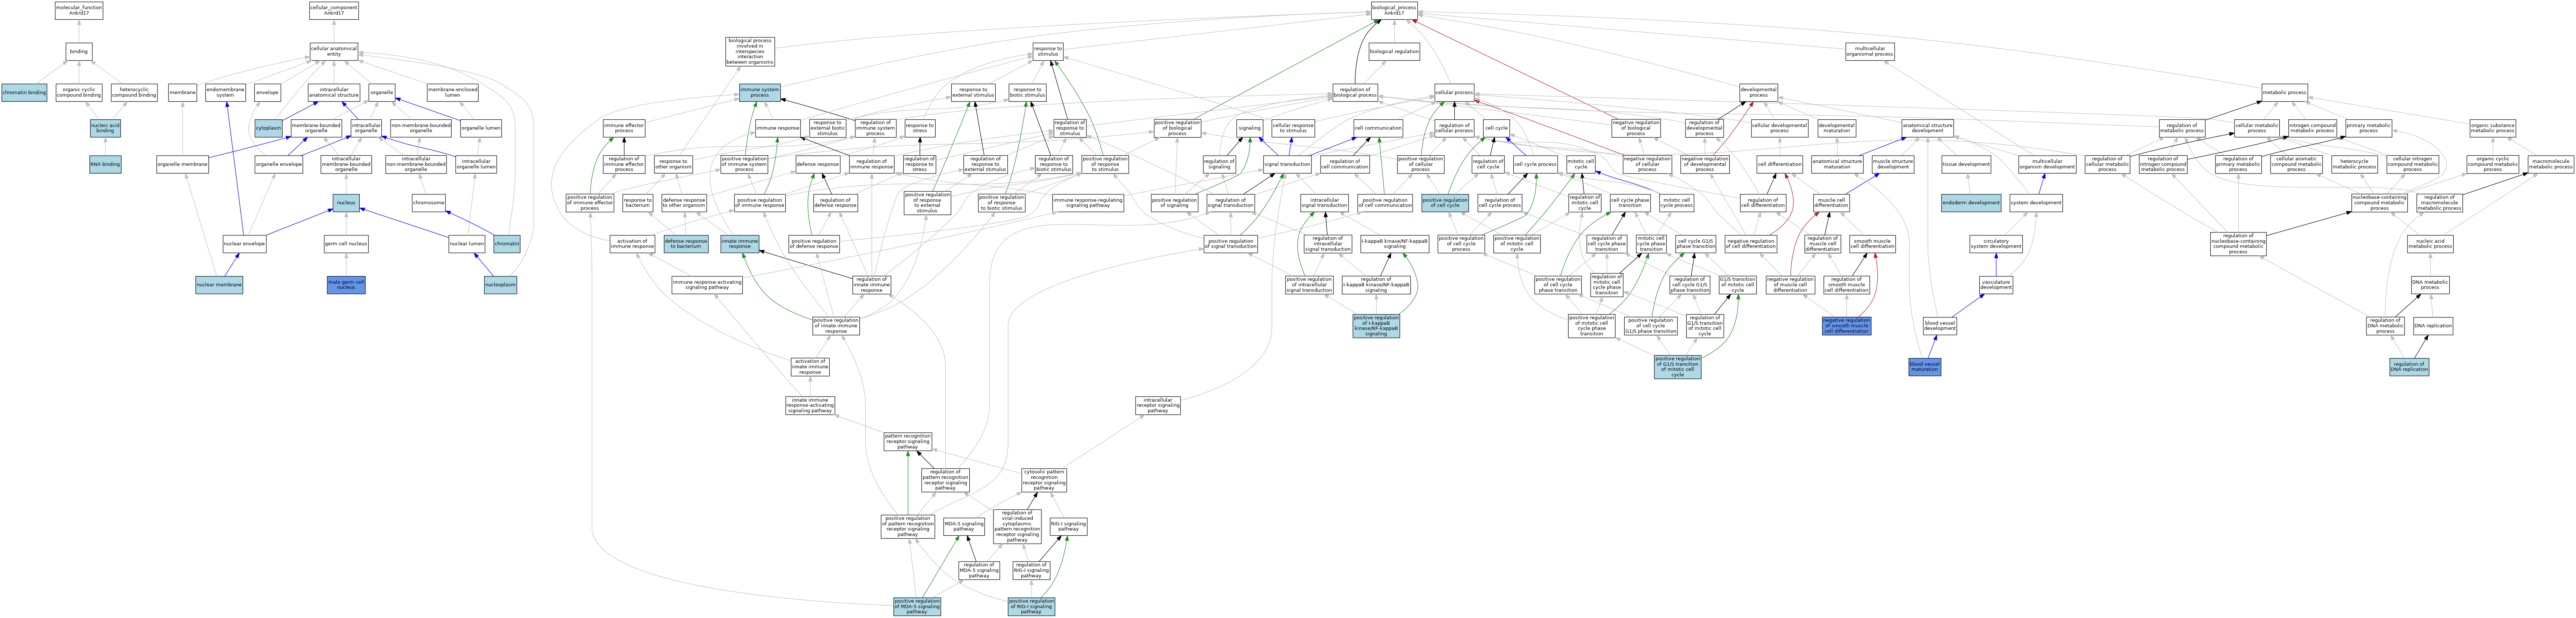This screenshot has height=618, width=2576.
Task: Select the 'male germ cell nucleus' node
Action: (x=346, y=285)
